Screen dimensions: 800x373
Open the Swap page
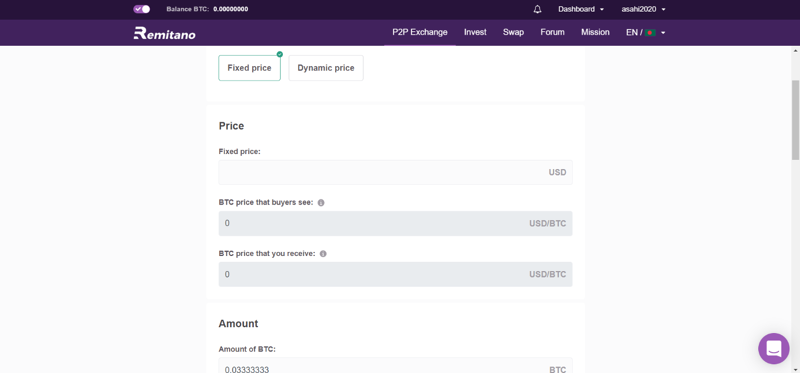click(x=513, y=32)
